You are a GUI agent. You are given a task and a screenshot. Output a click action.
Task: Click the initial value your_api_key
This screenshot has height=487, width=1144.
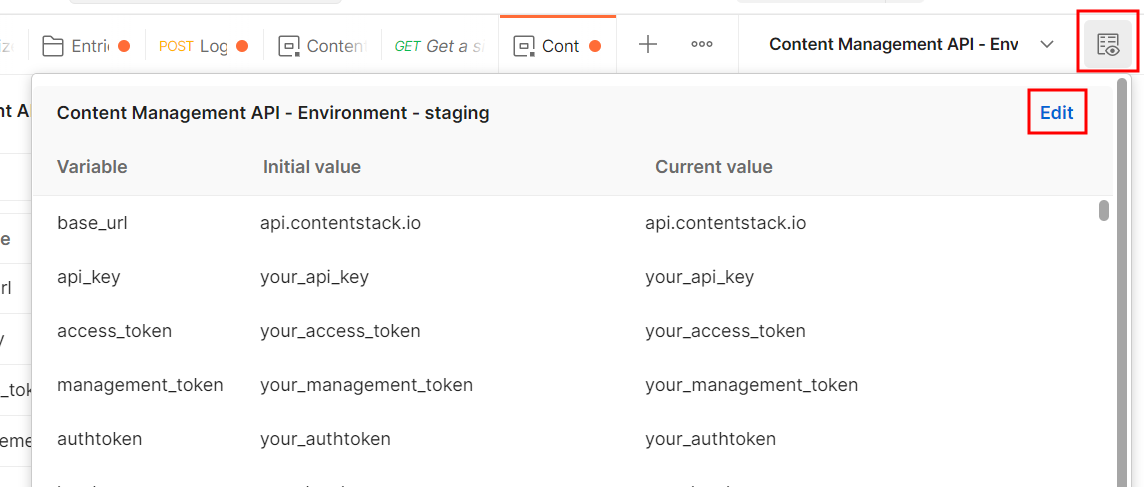click(x=314, y=277)
